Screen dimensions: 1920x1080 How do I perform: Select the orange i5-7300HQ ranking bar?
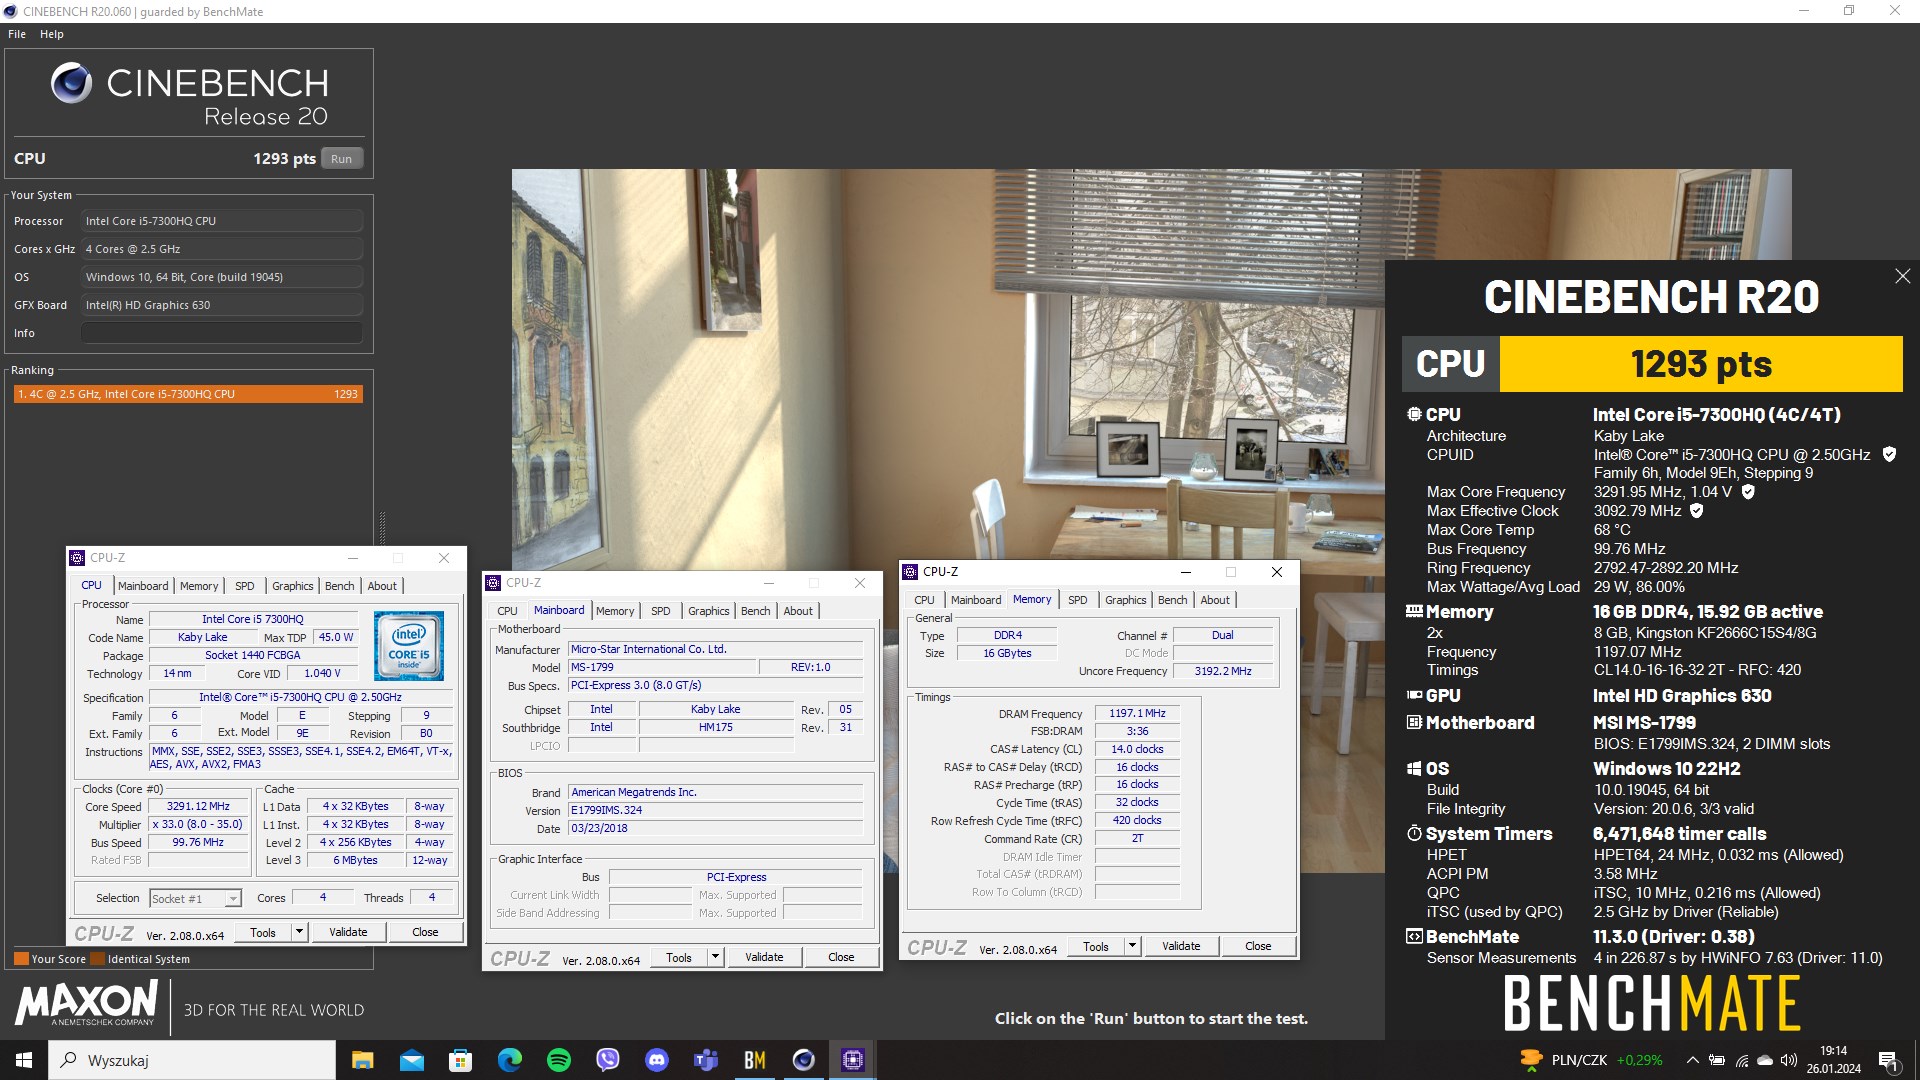188,394
